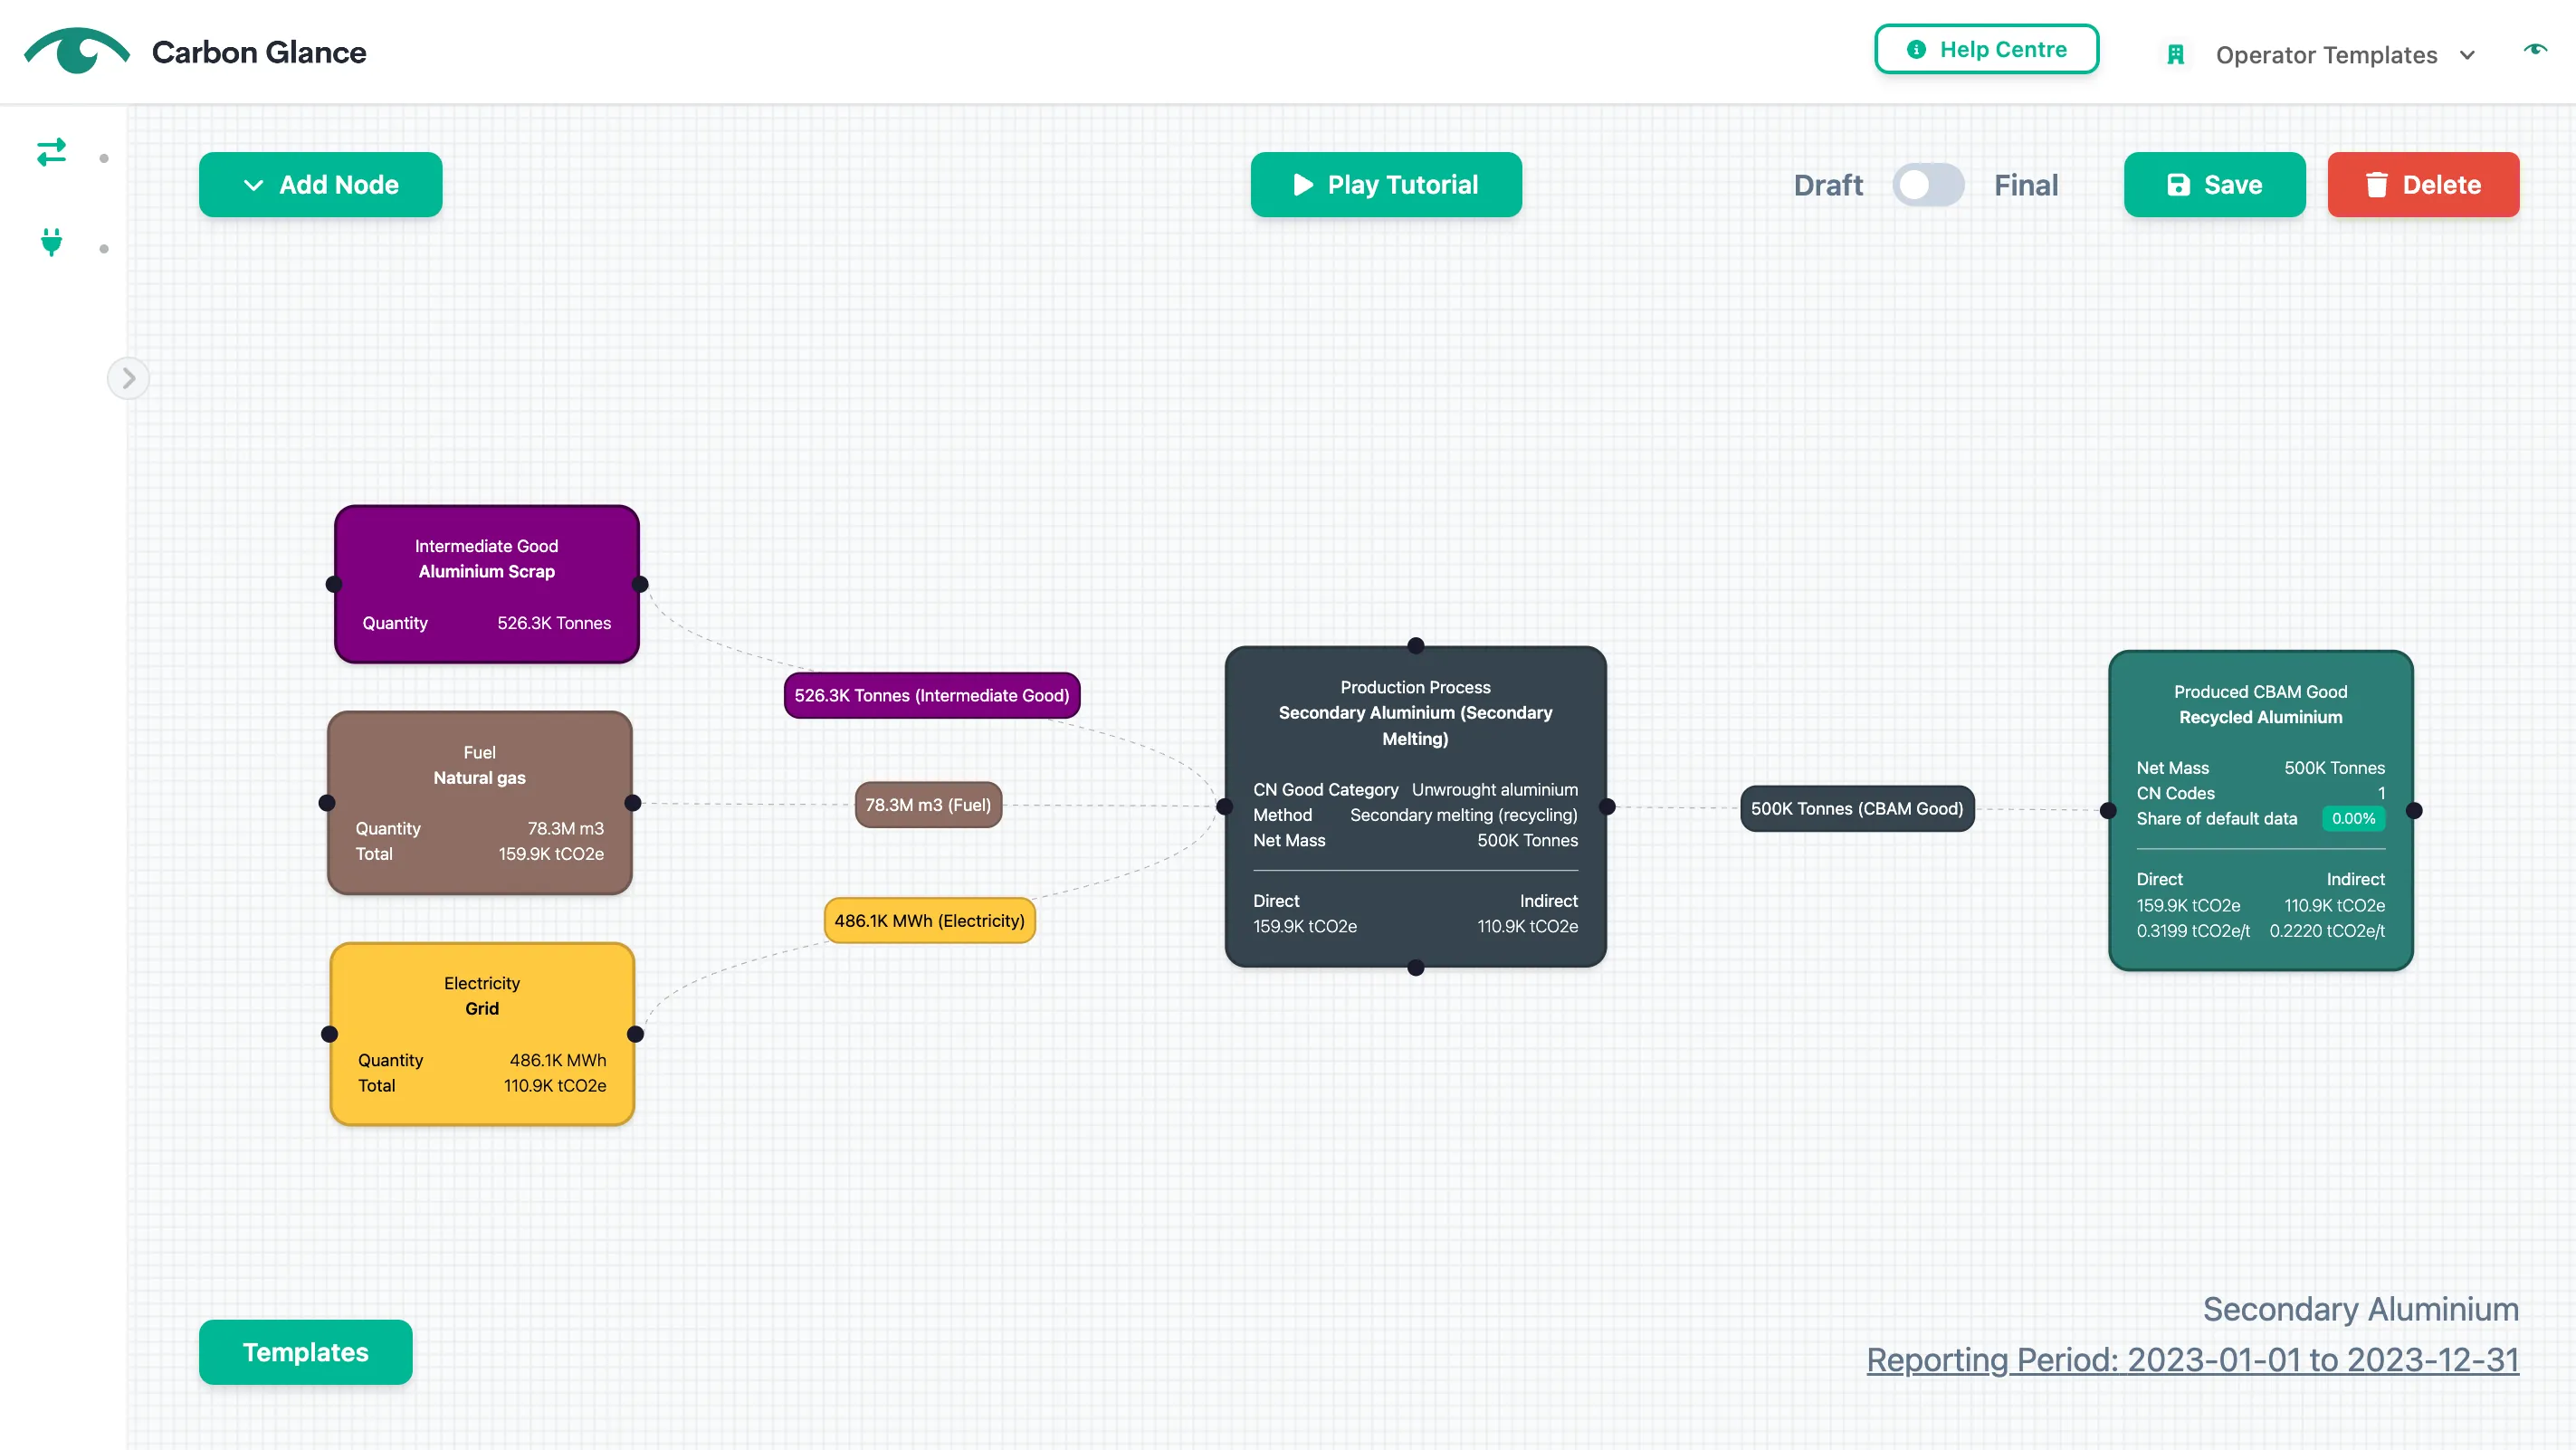Expand the left sidebar panel arrow
2576x1450 pixels.
(128, 378)
